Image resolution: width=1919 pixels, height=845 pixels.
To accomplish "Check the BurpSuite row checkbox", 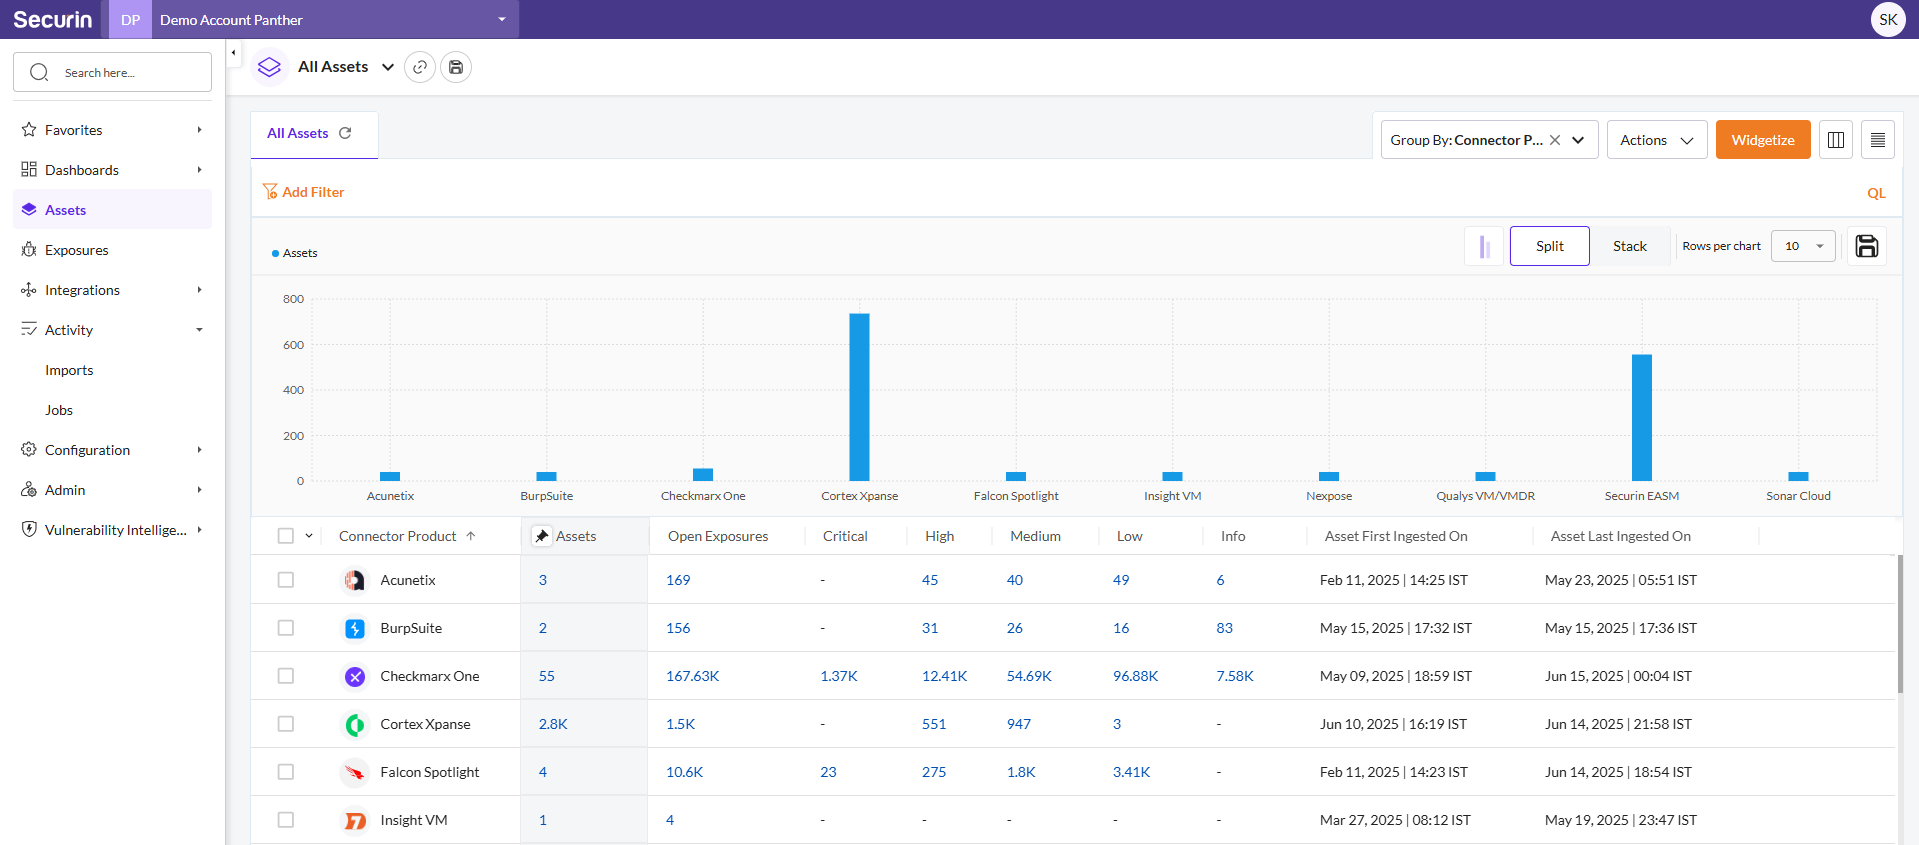I will (286, 628).
